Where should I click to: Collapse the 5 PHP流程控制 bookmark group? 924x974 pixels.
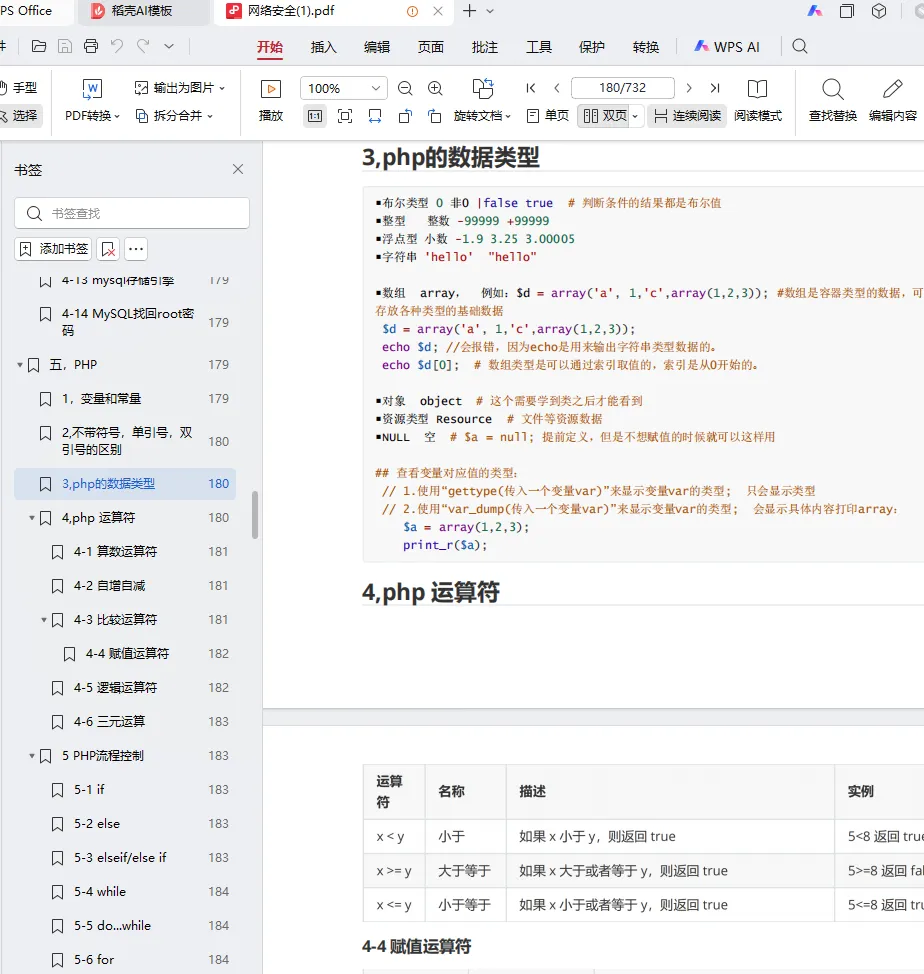(32, 756)
